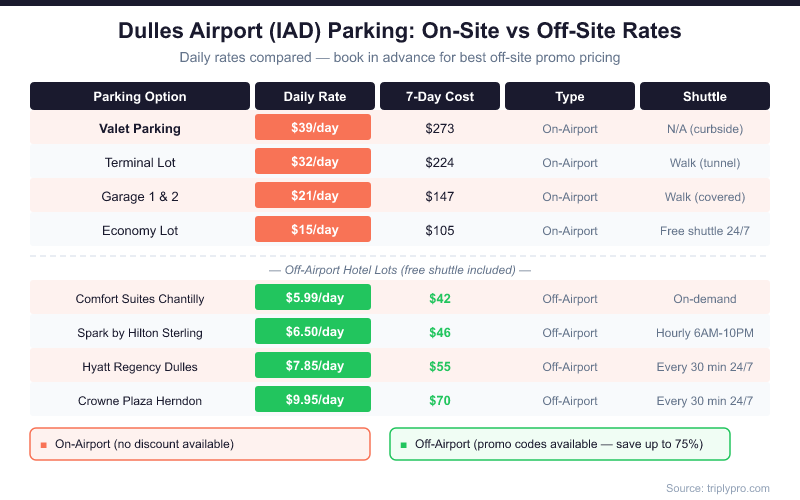Click the $6.50/day Spark by Hilton badge
Viewport: 800px width, 500px height.
pyautogui.click(x=313, y=332)
